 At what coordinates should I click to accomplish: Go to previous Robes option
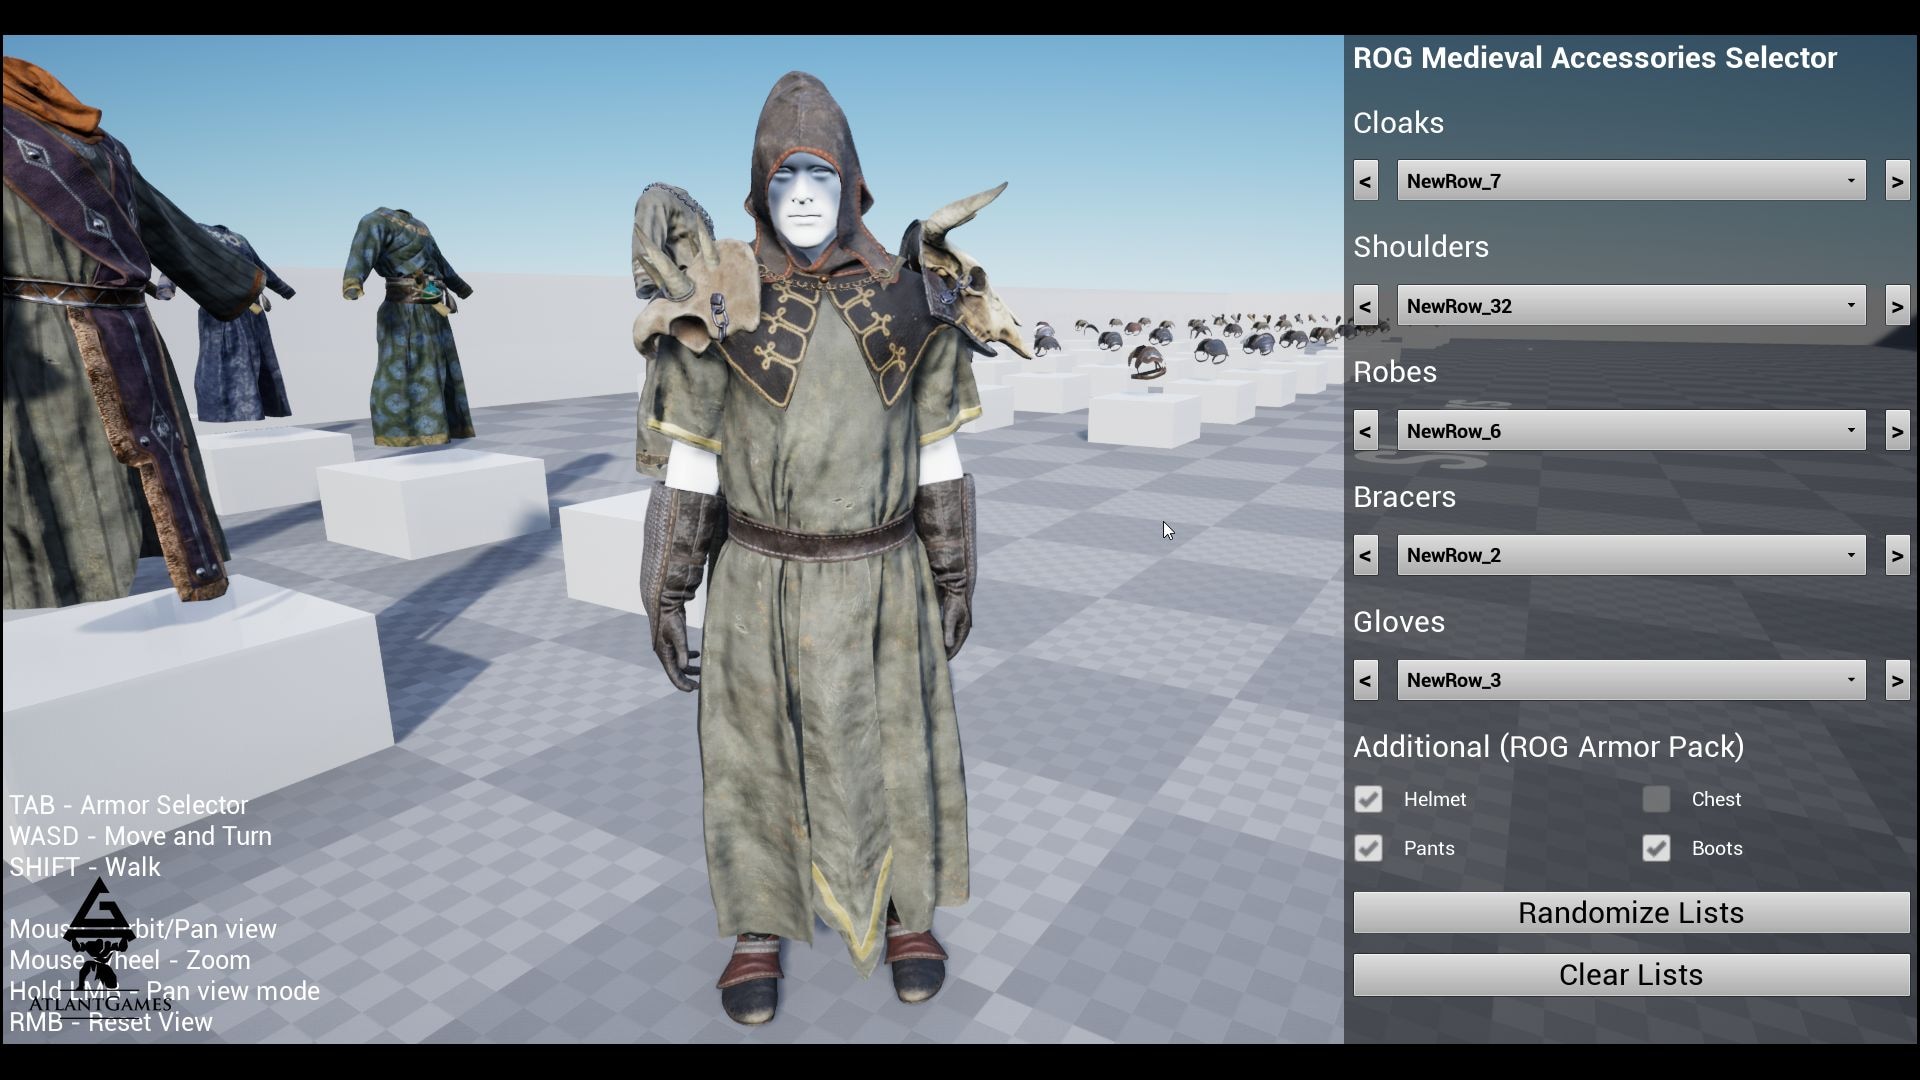pos(1365,431)
